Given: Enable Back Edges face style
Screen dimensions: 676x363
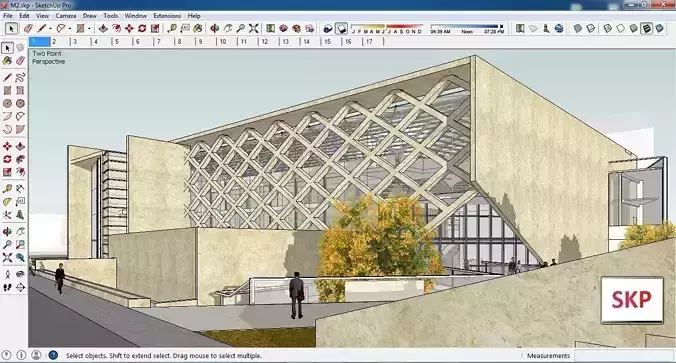Looking at the screenshot, I should 591,28.
